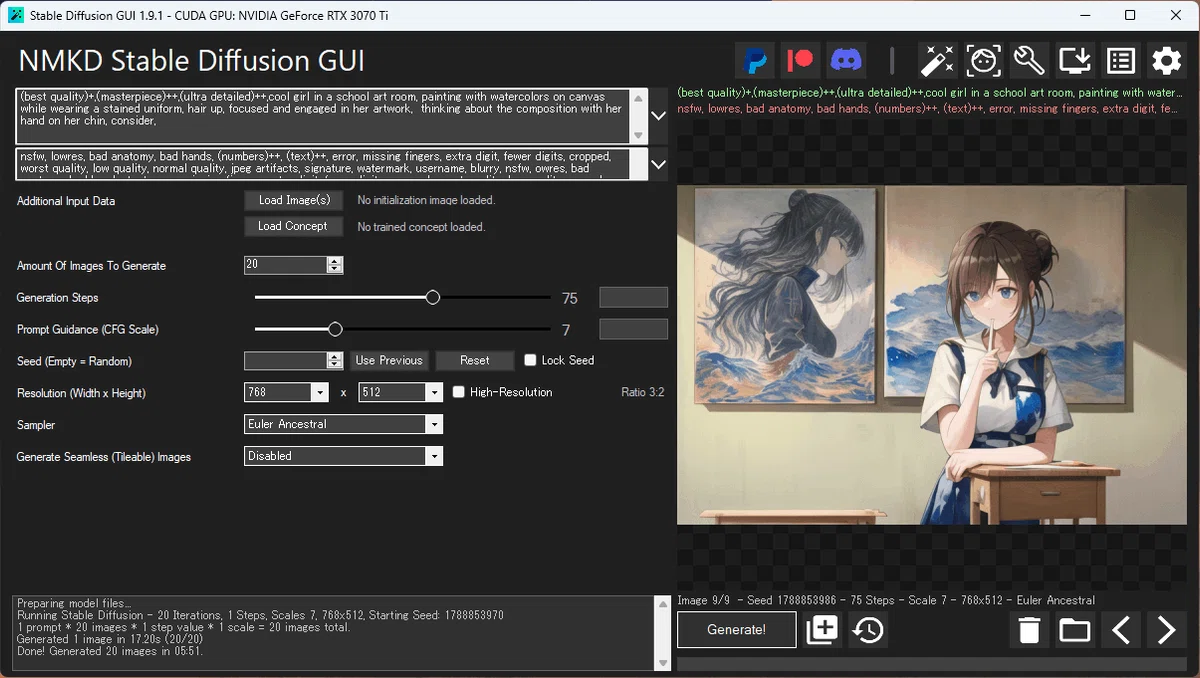This screenshot has width=1200, height=678.
Task: Click the Load Concept button
Action: click(293, 226)
